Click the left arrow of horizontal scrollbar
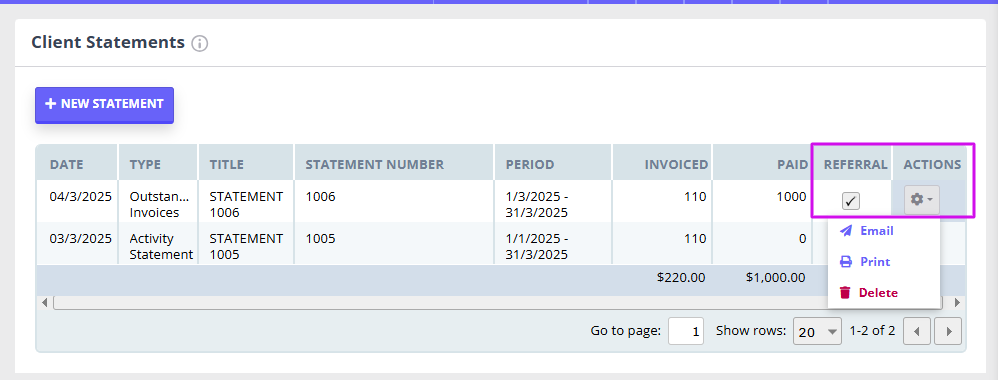 45,303
